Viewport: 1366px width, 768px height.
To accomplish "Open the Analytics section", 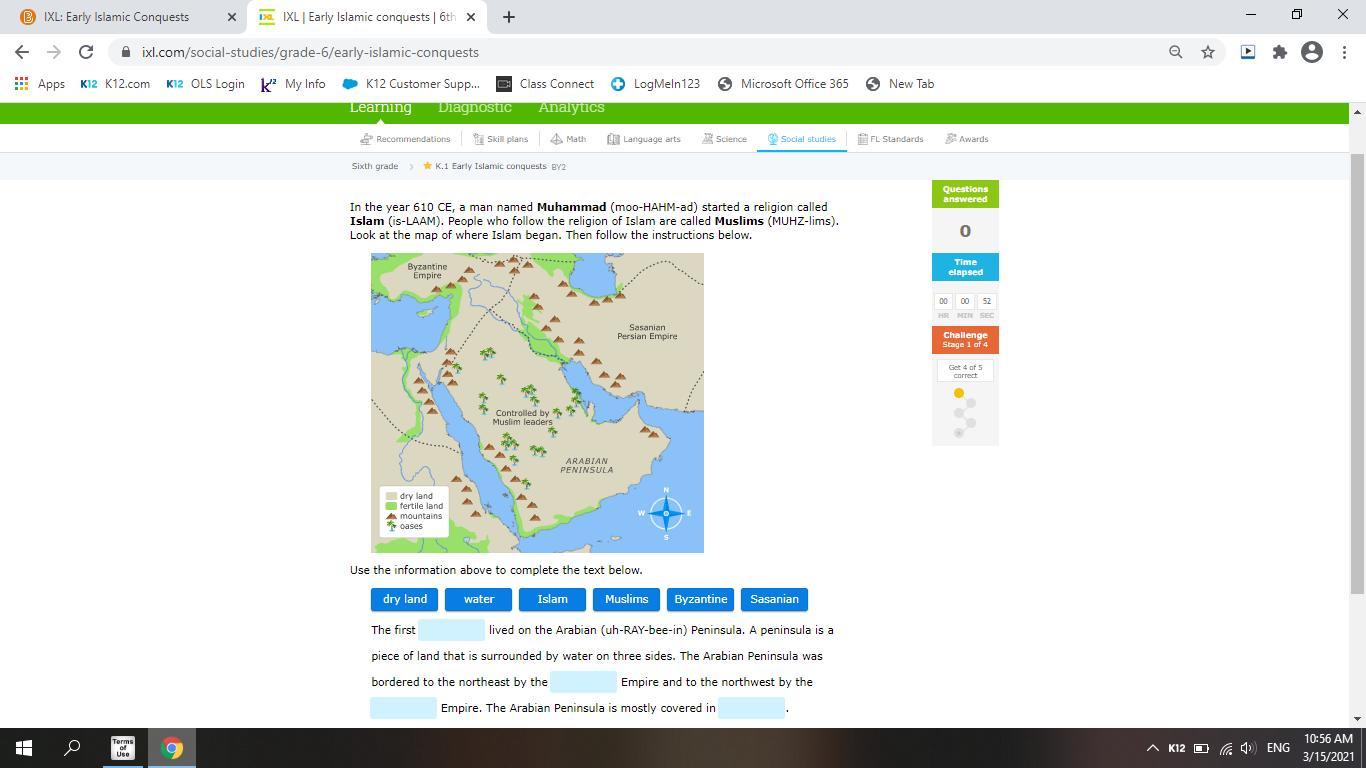I will tap(571, 108).
